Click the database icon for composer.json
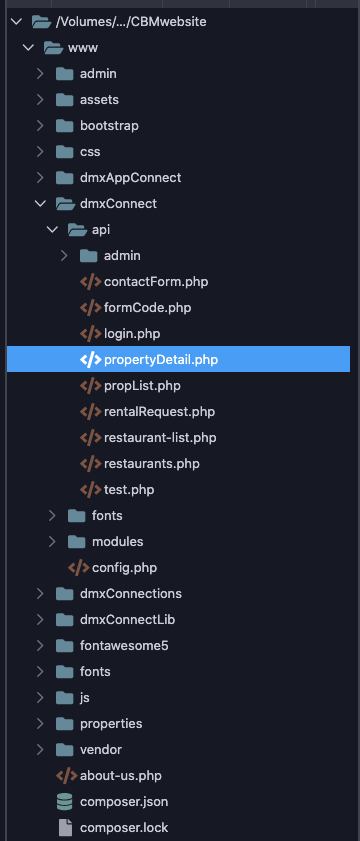This screenshot has width=360, height=841. coord(64,802)
